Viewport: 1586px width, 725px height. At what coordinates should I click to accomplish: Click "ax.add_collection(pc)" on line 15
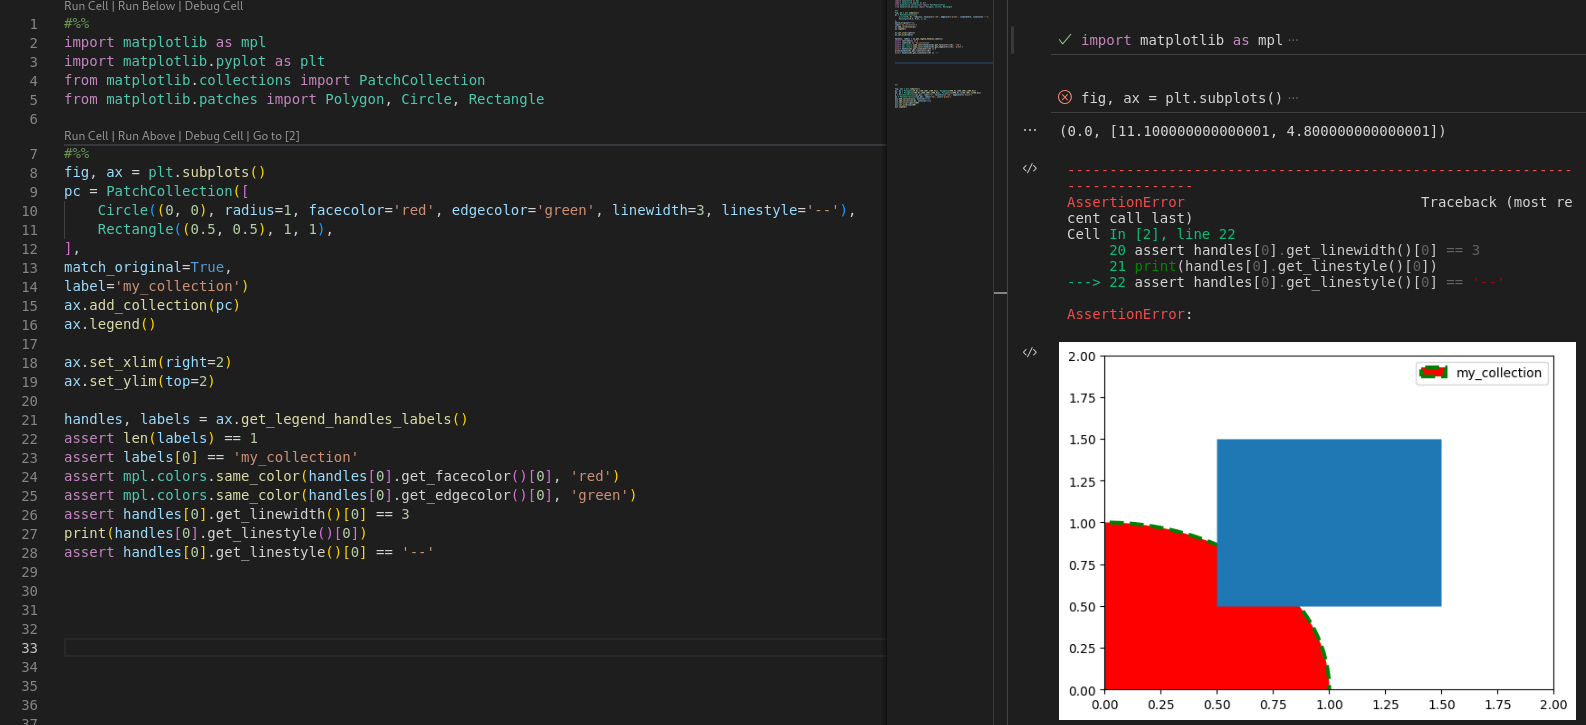pos(152,305)
